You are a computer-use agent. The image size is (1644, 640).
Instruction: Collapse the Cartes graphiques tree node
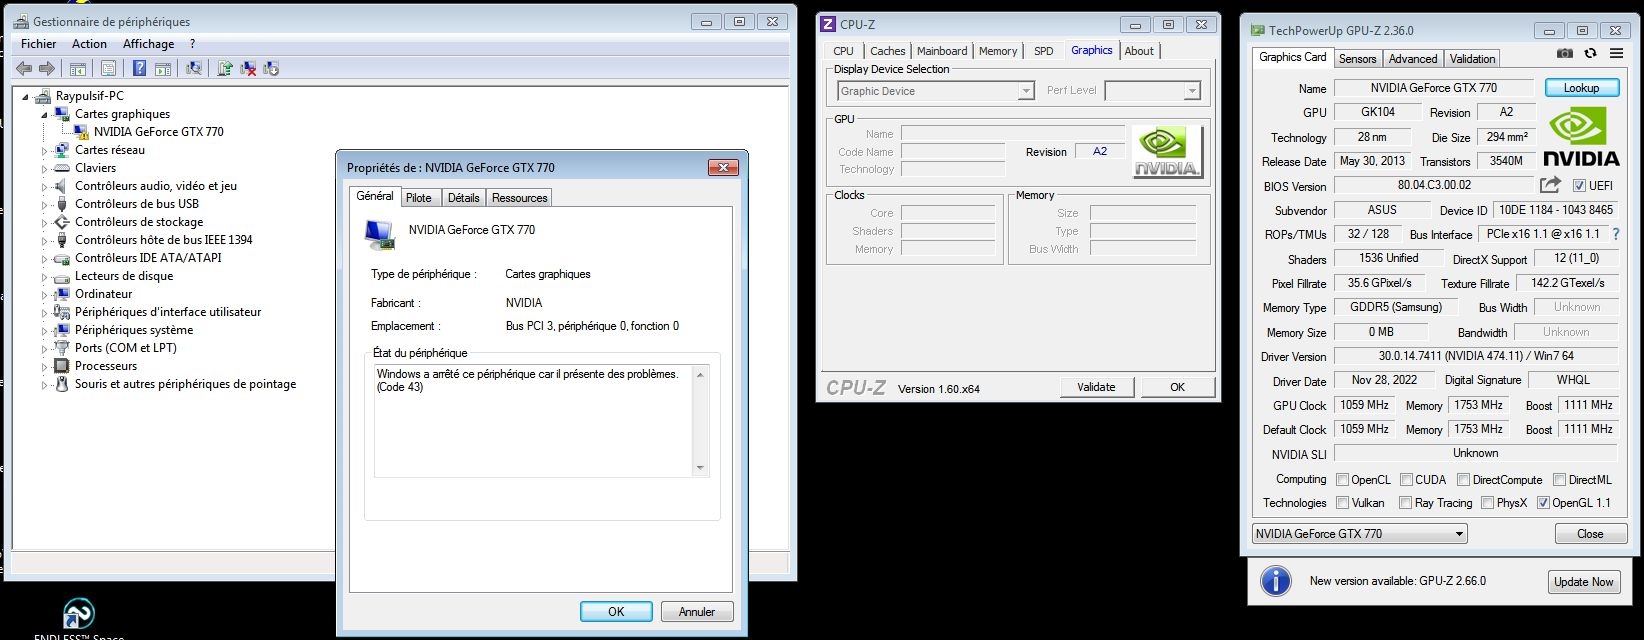pos(45,115)
